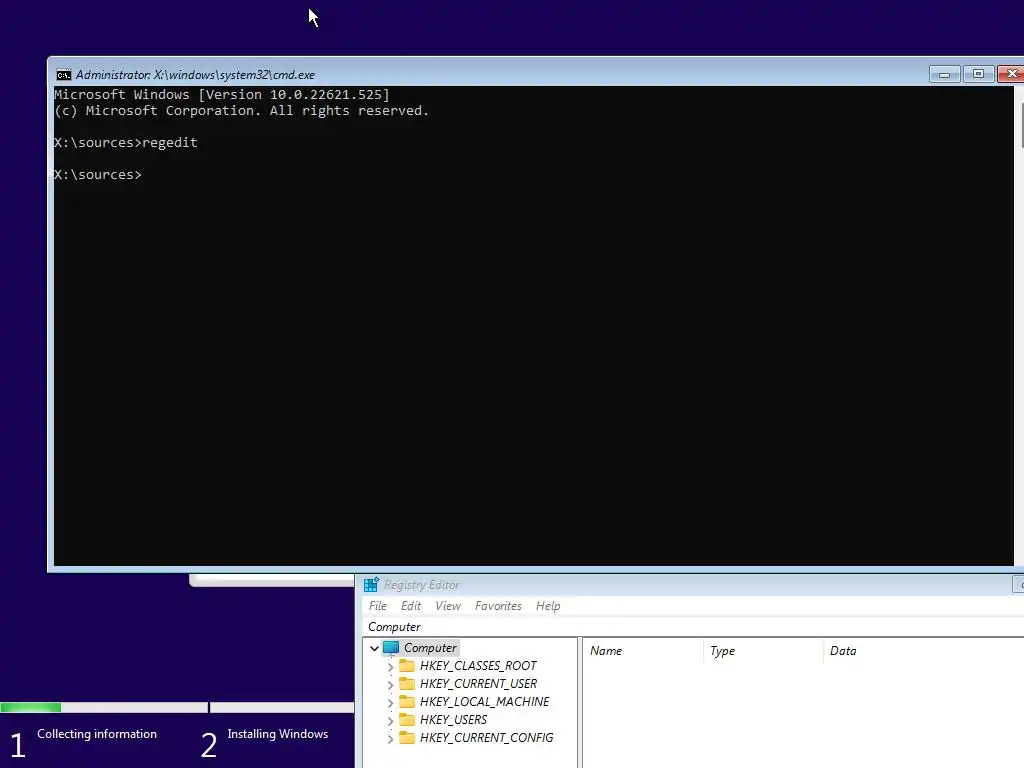
Task: Select HKEY_USERS in the tree
Action: pos(453,720)
